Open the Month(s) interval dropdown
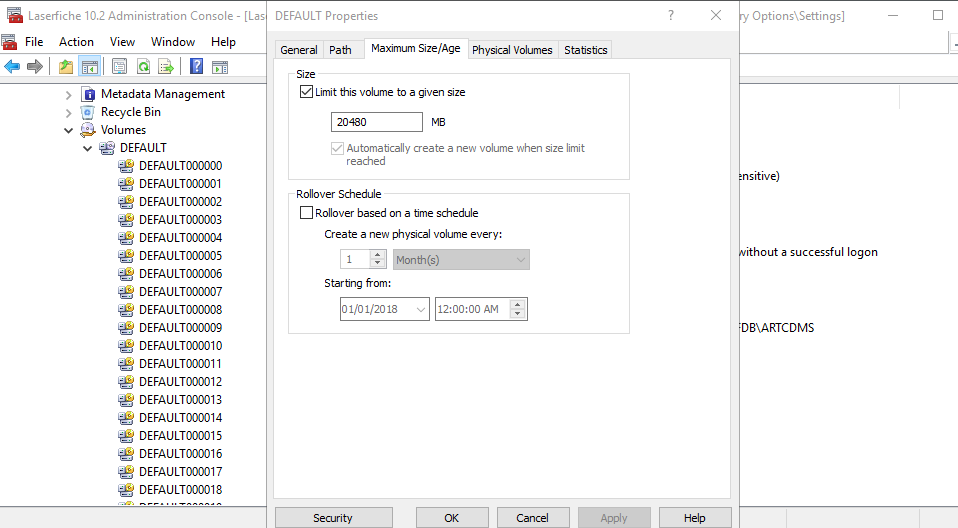 pyautogui.click(x=461, y=259)
